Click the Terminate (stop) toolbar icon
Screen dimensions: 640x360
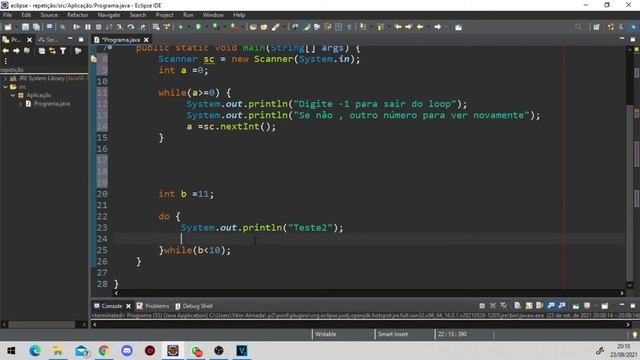coord(98,27)
